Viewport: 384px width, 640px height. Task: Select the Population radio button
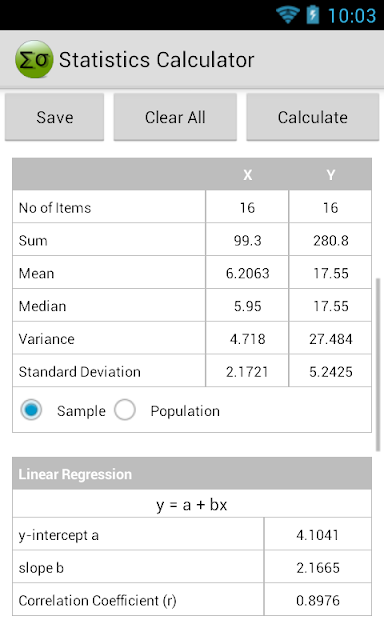125,410
